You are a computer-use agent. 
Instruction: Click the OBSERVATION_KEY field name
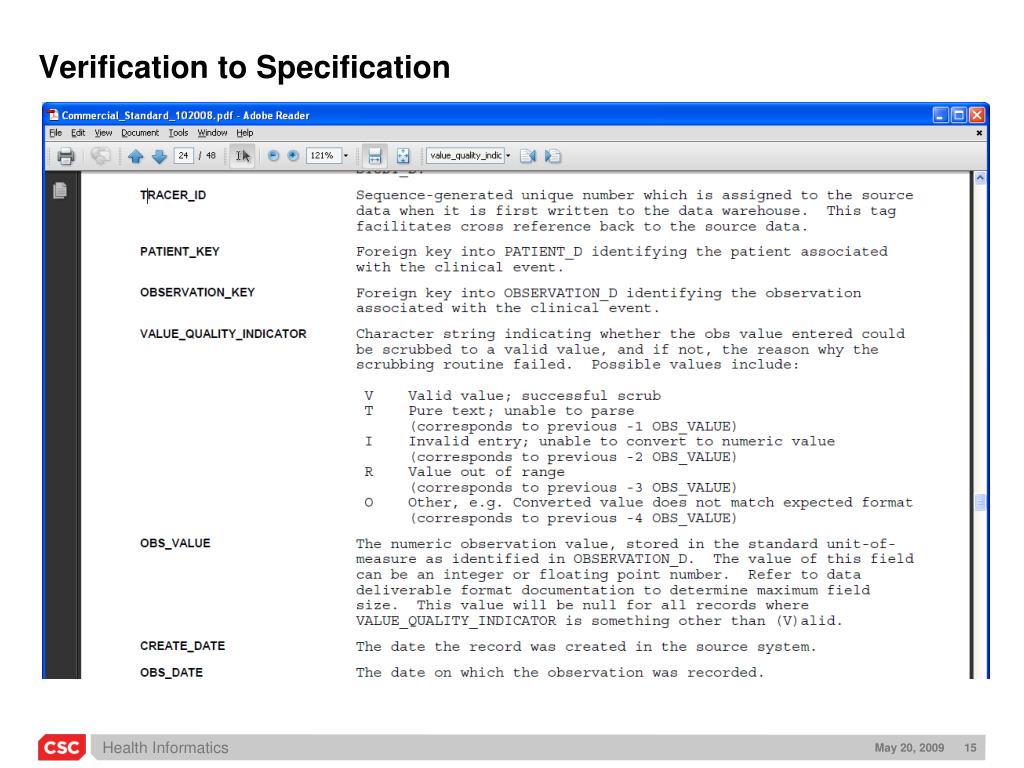click(197, 293)
